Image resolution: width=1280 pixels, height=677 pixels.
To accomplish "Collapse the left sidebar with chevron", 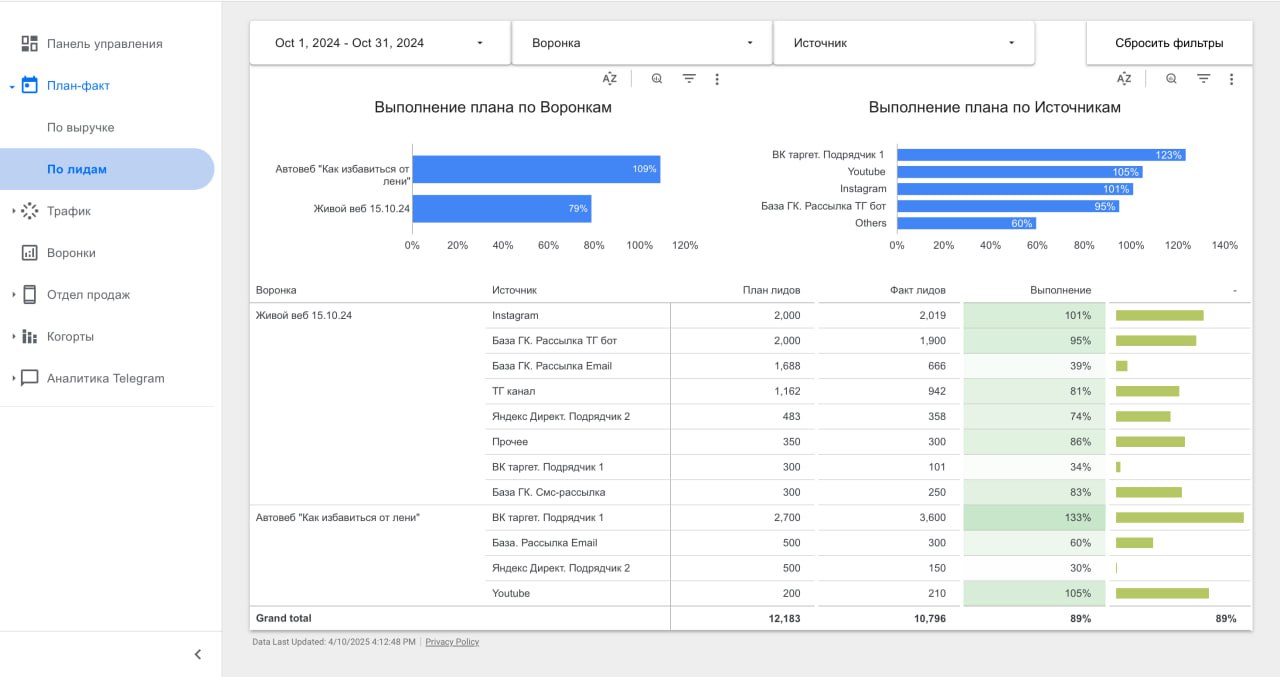I will [197, 654].
